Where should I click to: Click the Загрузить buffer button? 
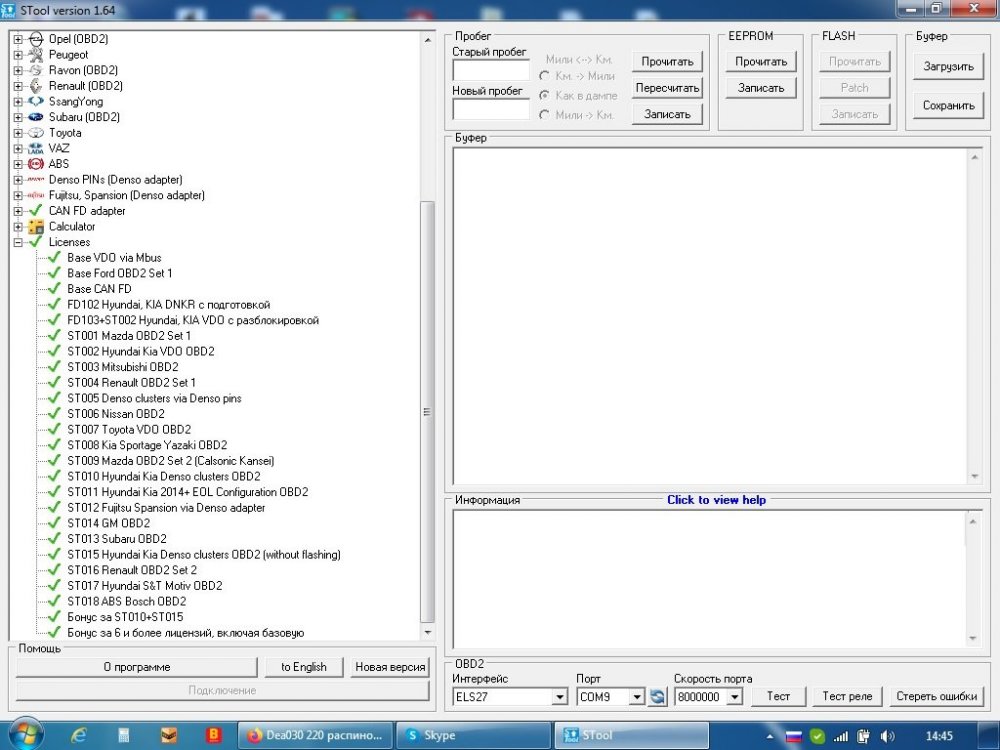pos(948,66)
